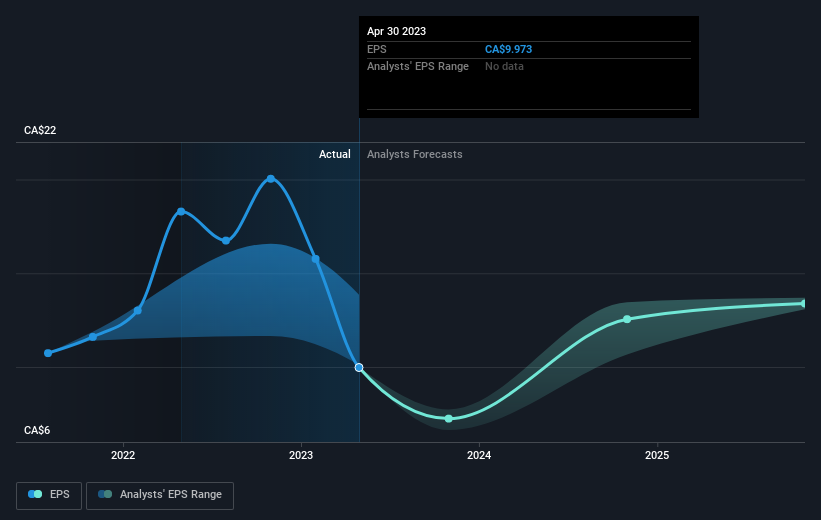The image size is (821, 520).
Task: Toggle the EPS legend series
Action: [x=49, y=495]
